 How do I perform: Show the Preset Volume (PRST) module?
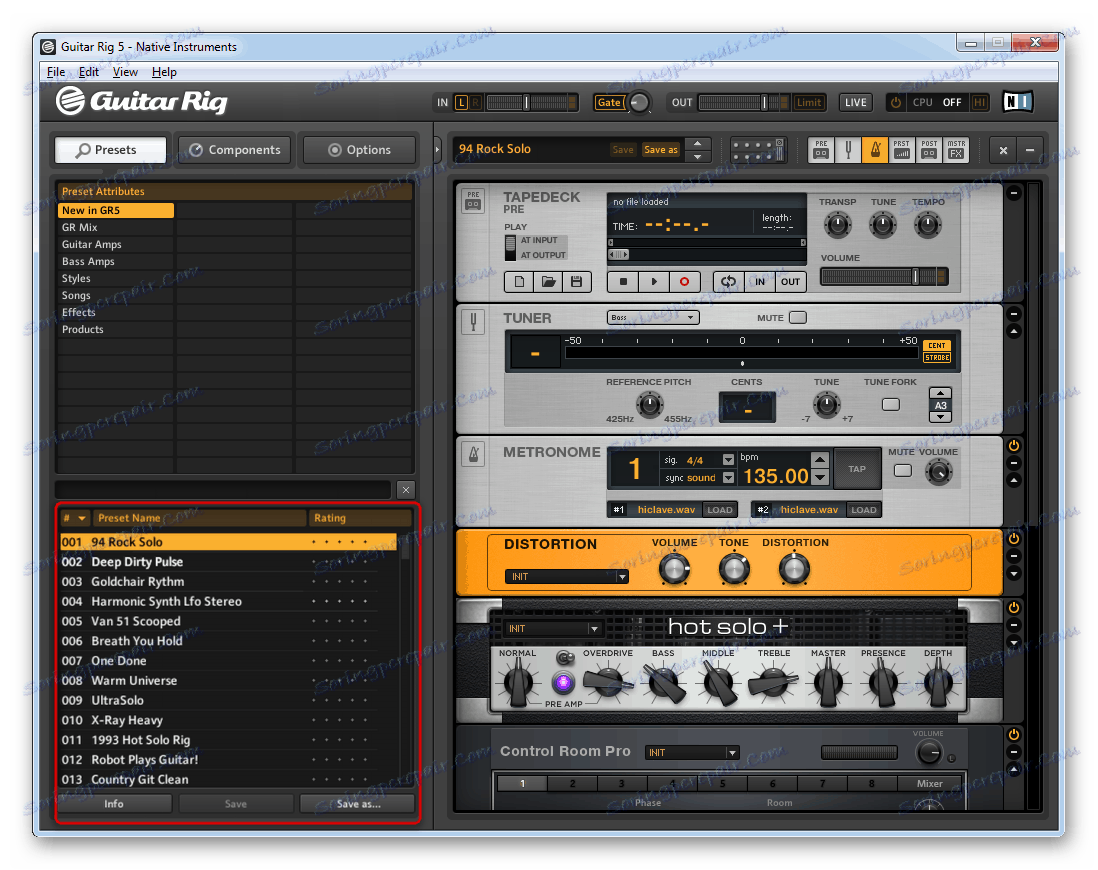point(901,149)
